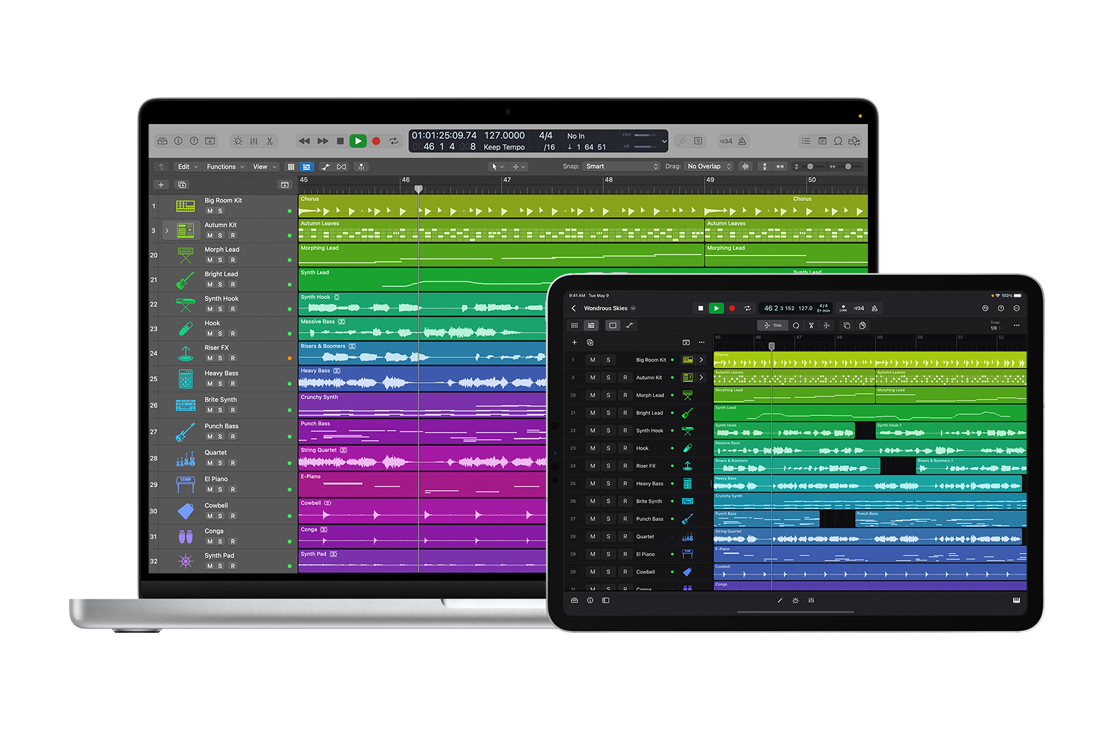Open the Mixer icon in Mac toolbar

click(253, 141)
